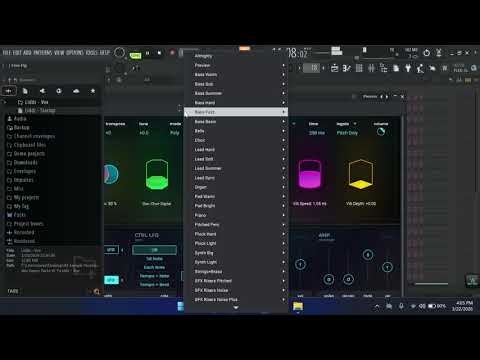Show hidden system tray icons chevron
This screenshot has height=360, width=480.
tap(377, 306)
